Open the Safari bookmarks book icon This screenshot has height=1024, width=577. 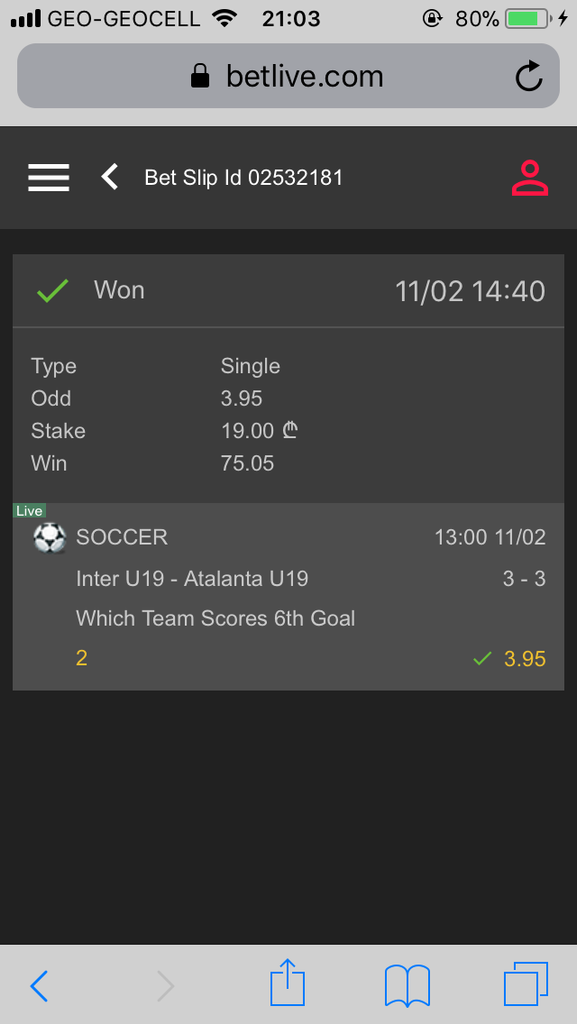tap(407, 985)
